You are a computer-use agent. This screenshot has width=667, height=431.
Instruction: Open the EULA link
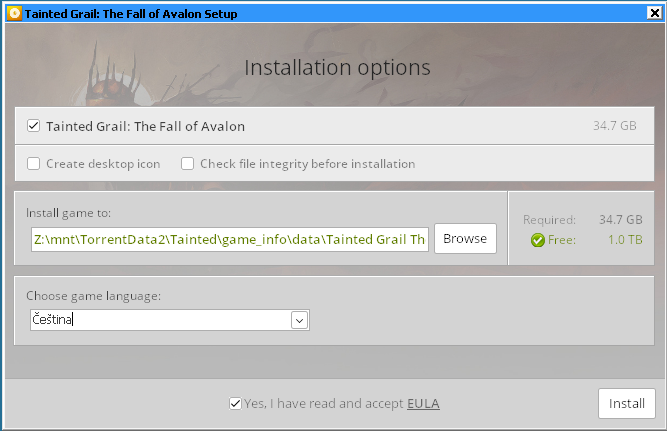(x=423, y=404)
